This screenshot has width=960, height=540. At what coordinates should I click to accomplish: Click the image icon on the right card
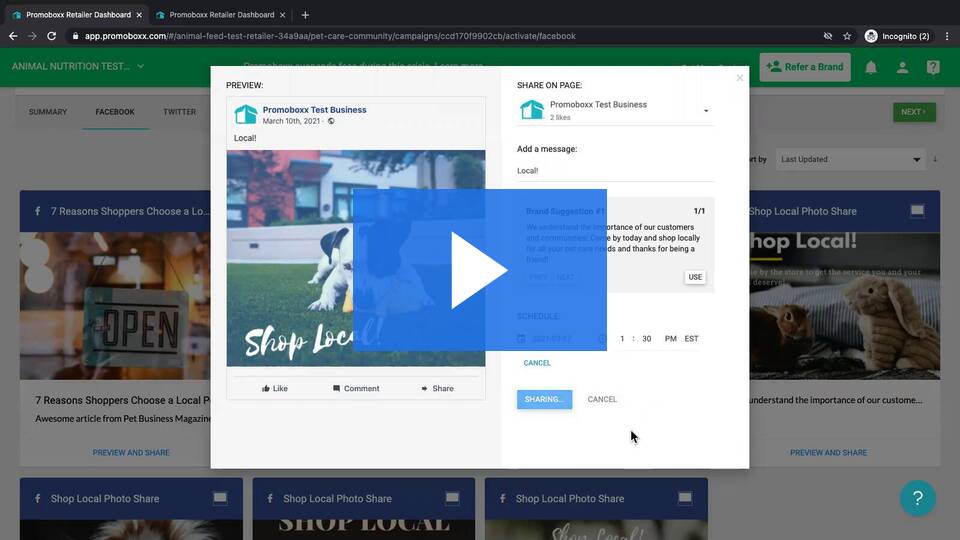coord(917,211)
